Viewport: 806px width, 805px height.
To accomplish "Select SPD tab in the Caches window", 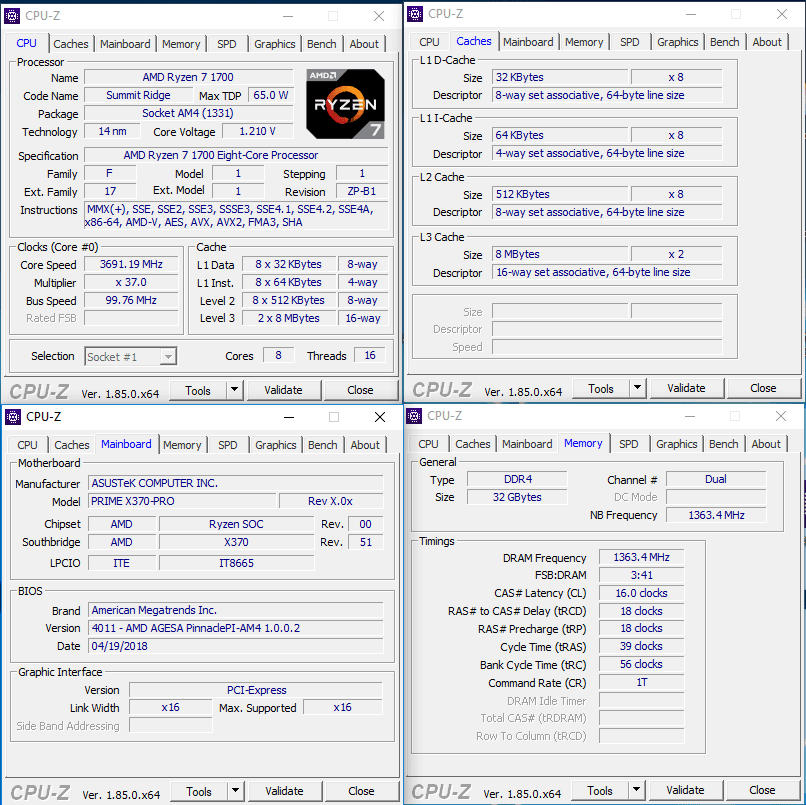I will (x=630, y=42).
